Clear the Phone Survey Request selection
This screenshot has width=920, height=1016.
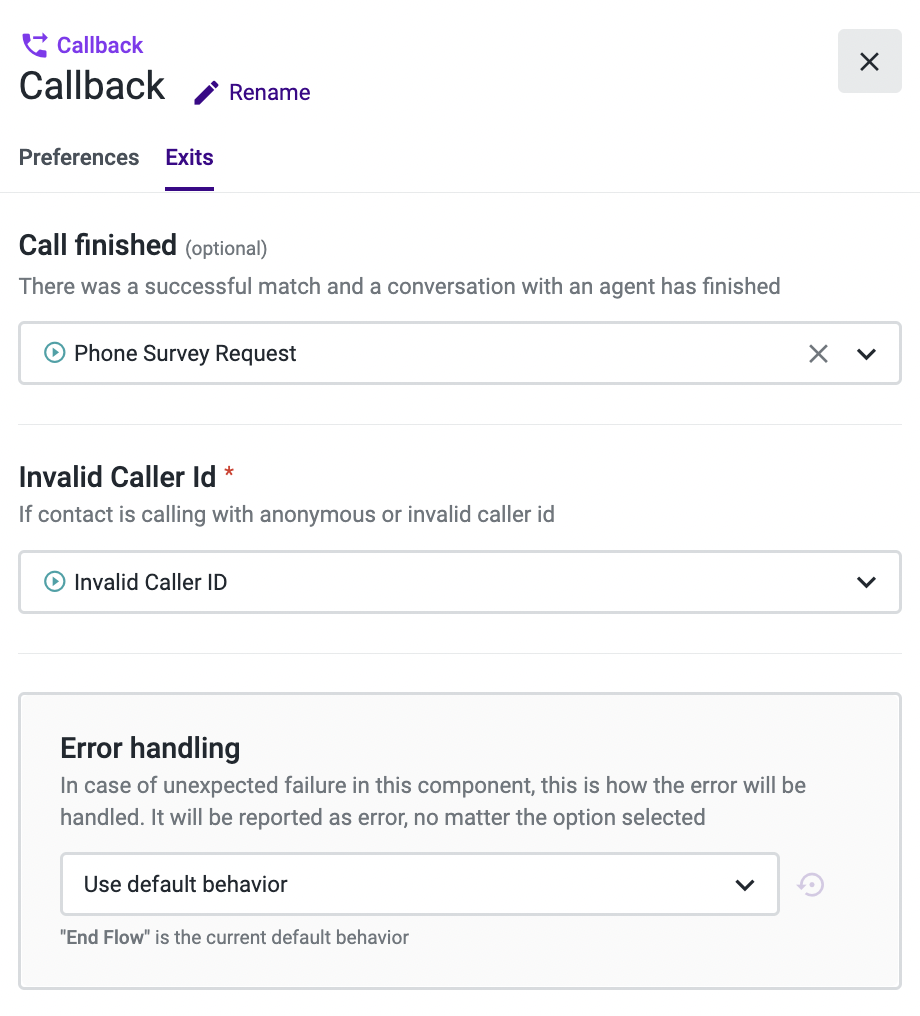pos(818,353)
